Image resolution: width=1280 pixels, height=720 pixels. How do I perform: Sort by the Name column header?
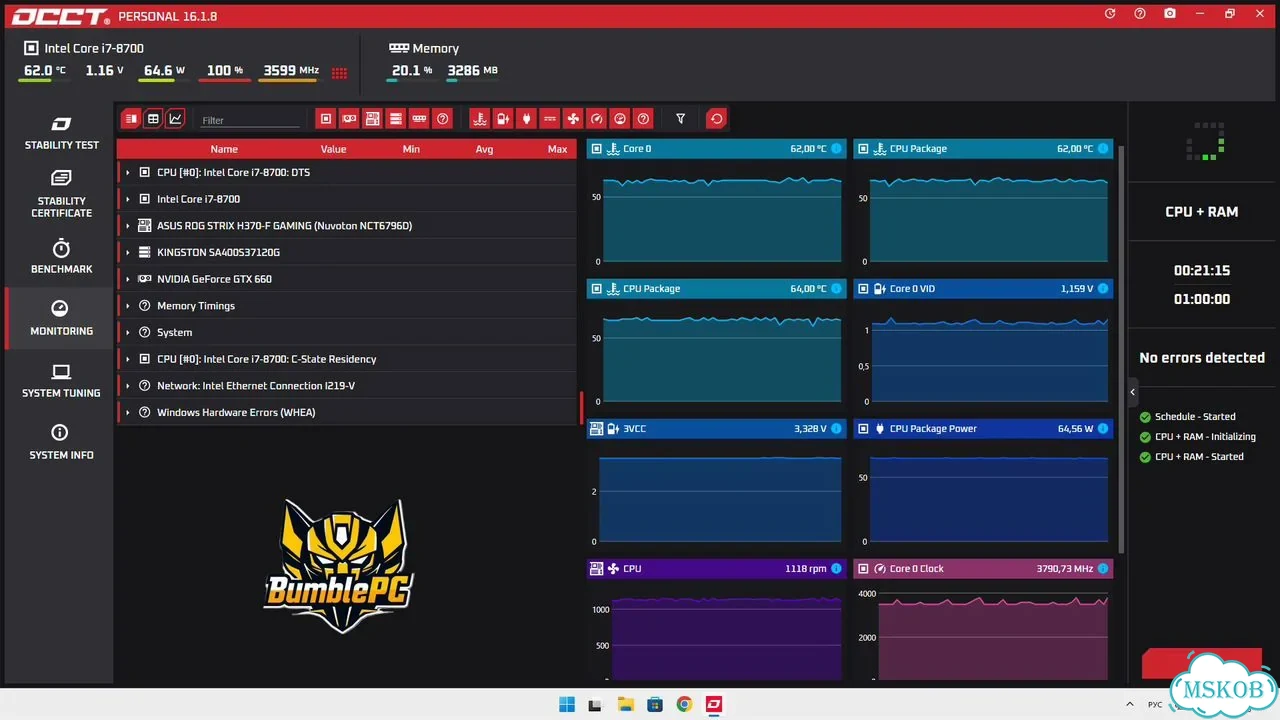(x=224, y=149)
